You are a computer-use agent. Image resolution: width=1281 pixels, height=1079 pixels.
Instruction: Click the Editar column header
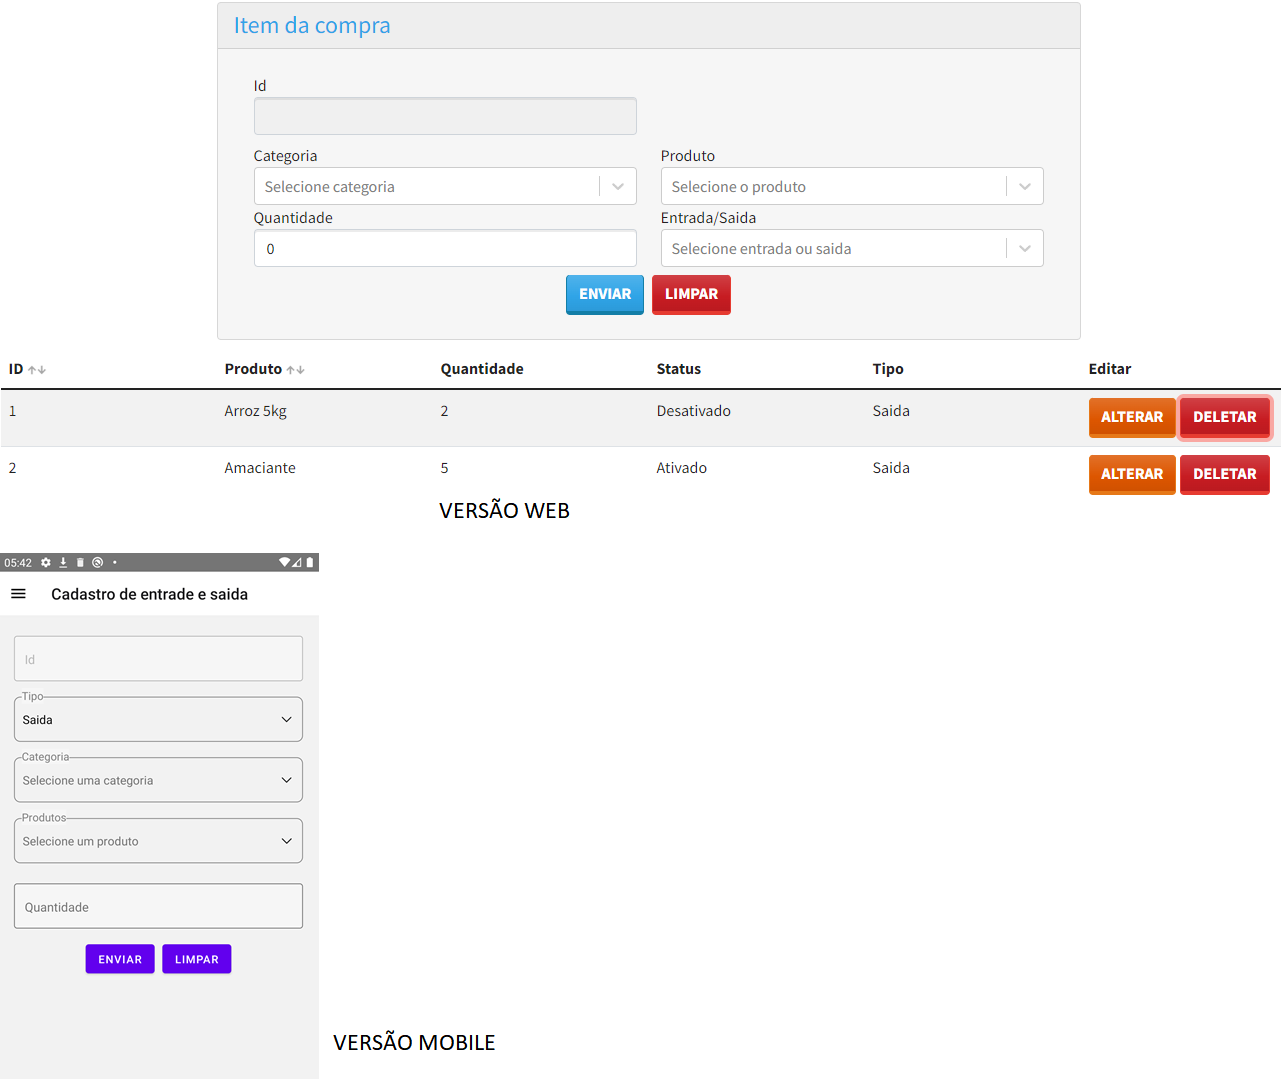tap(1110, 369)
